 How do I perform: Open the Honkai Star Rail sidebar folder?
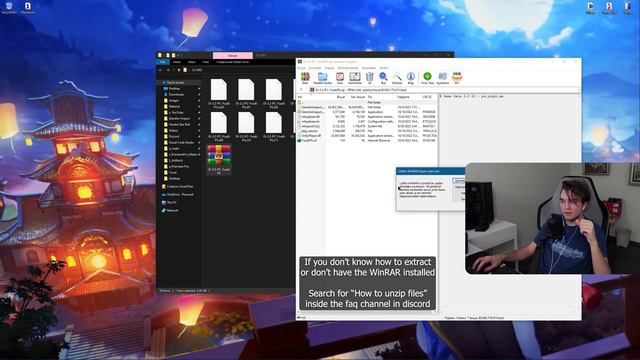click(x=179, y=124)
